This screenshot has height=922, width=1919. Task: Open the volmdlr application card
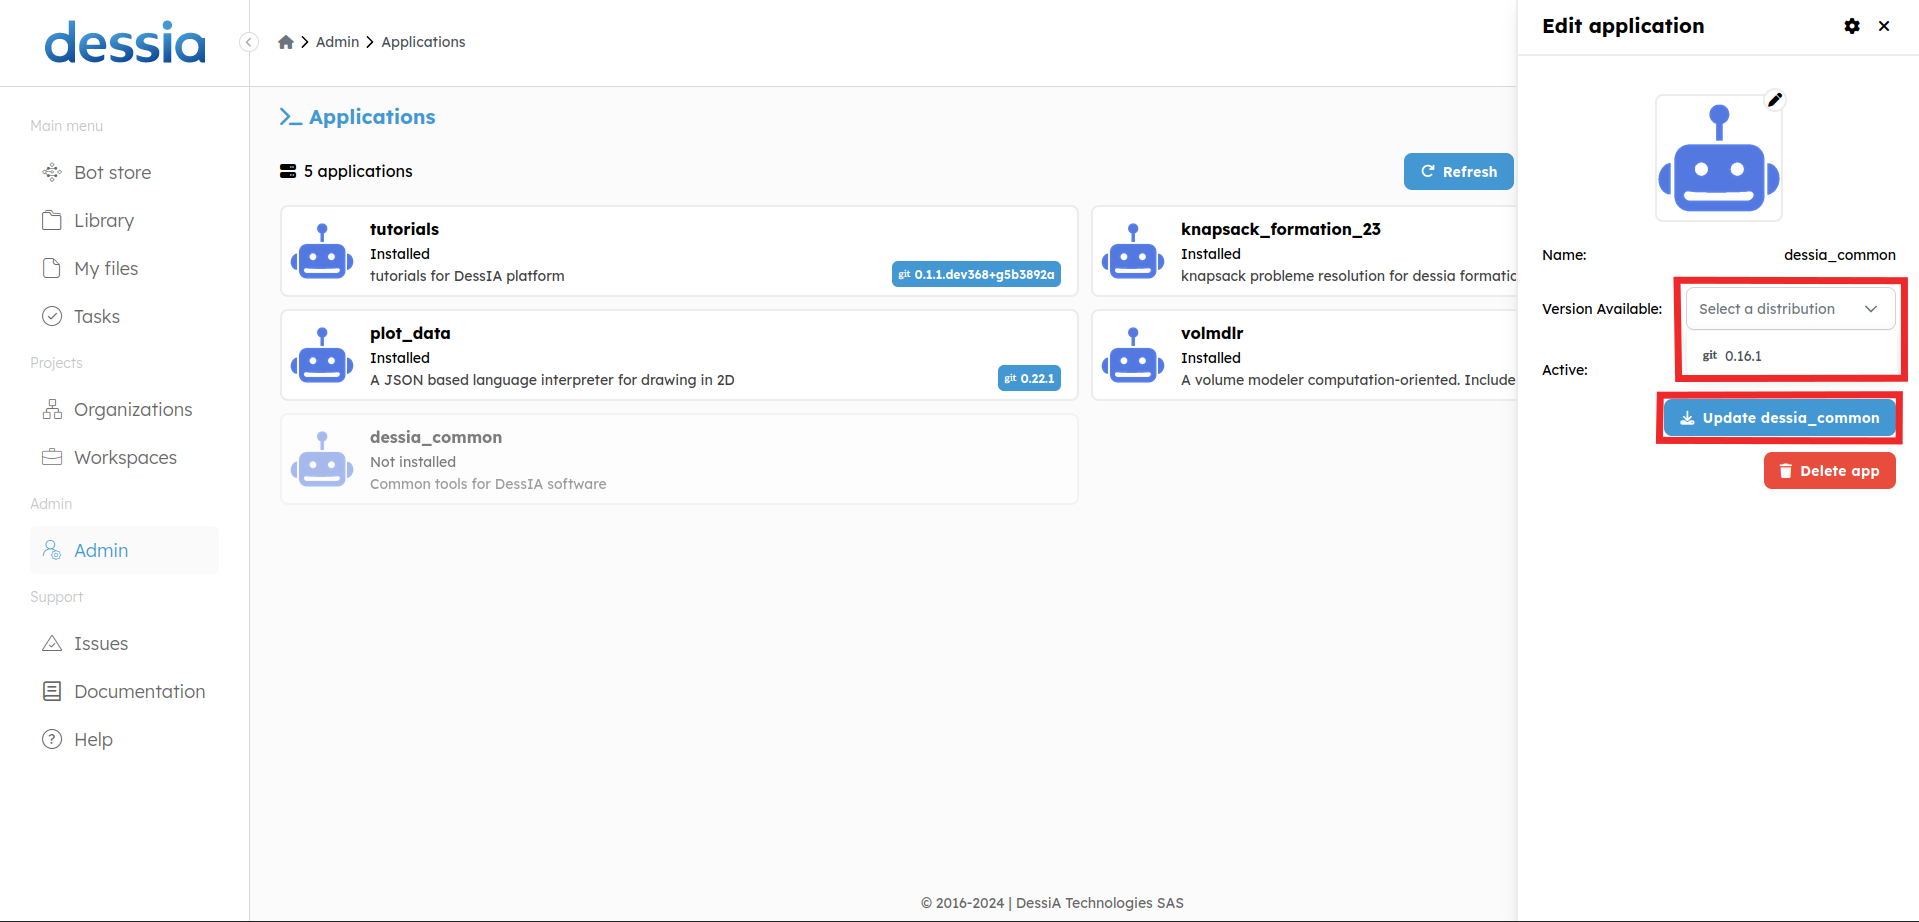point(1304,356)
